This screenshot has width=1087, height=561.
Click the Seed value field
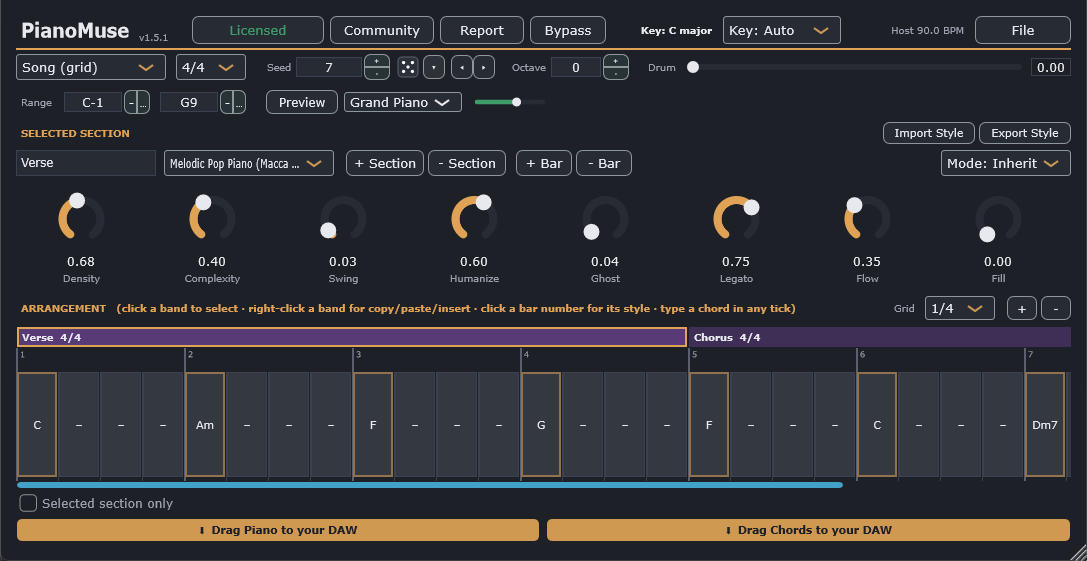click(x=329, y=67)
